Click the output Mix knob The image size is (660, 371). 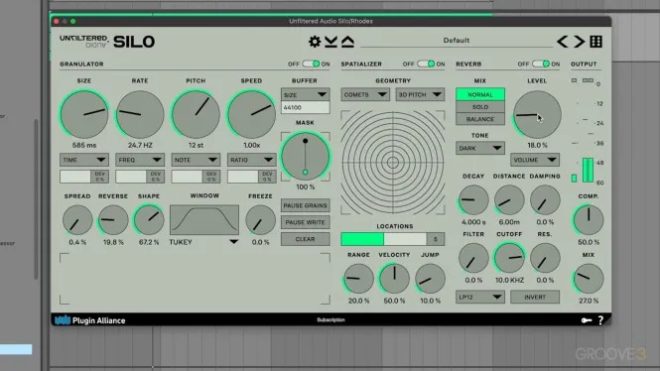pos(588,279)
